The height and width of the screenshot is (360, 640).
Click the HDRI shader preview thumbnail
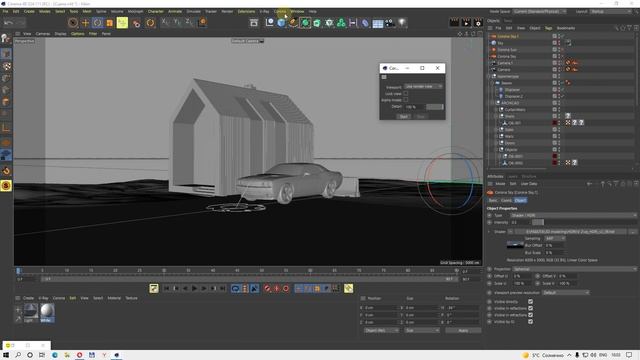[x=515, y=244]
